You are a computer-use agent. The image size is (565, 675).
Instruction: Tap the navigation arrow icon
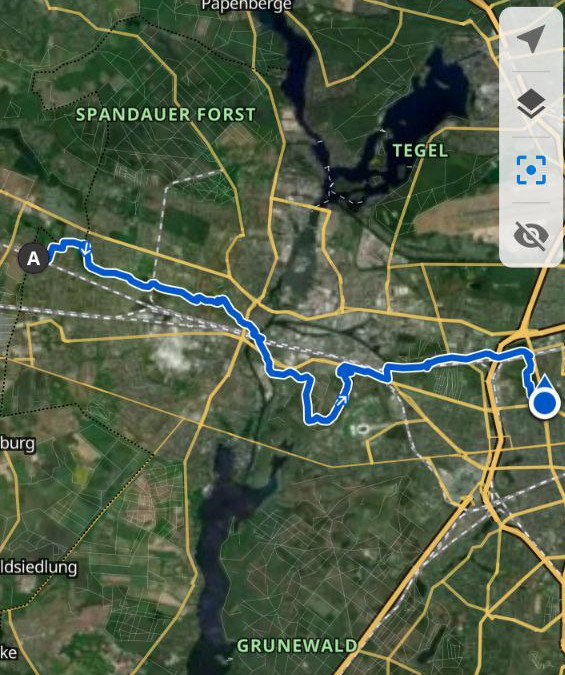[531, 39]
